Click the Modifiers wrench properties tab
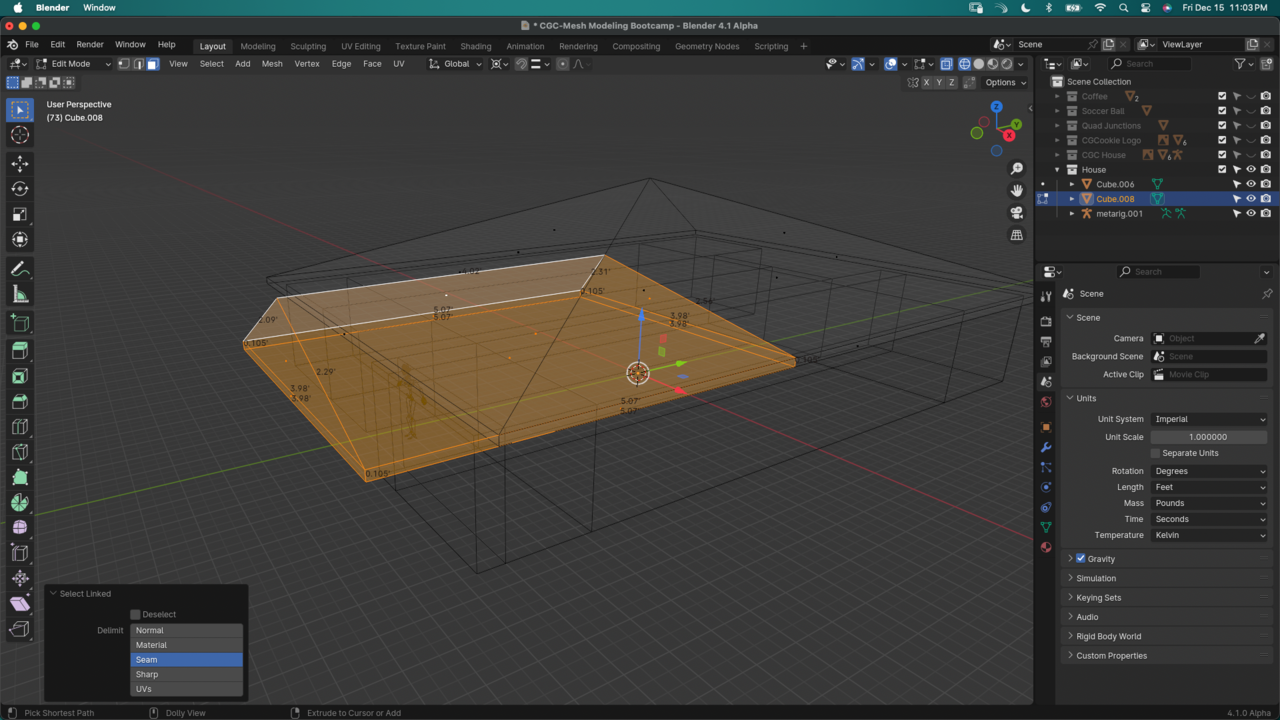Screen dimensions: 1280x720 (1046, 447)
